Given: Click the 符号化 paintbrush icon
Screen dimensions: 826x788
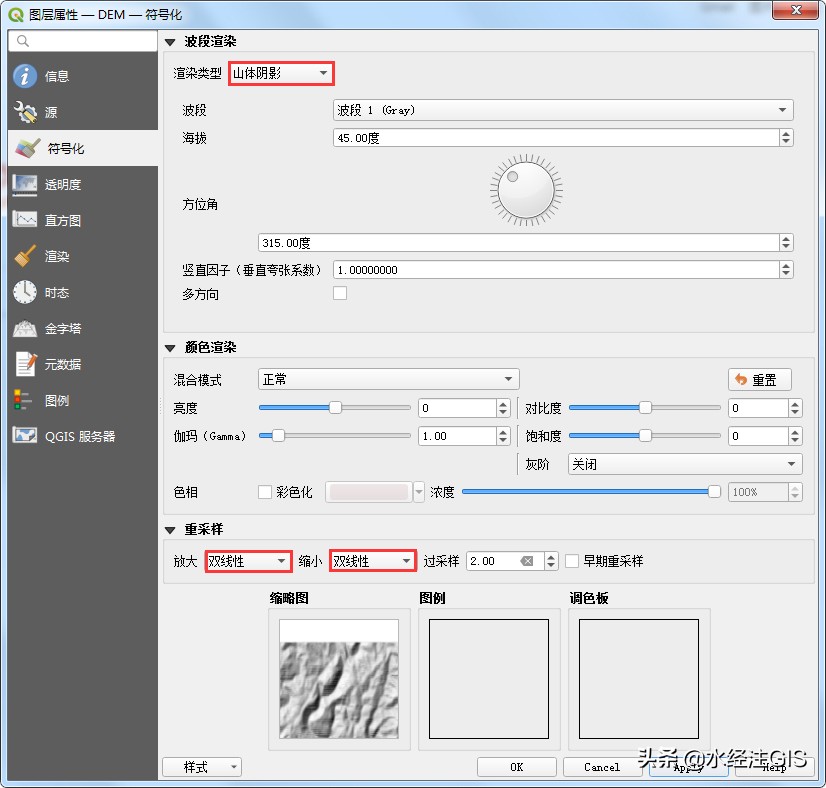Looking at the screenshot, I should click(27, 148).
